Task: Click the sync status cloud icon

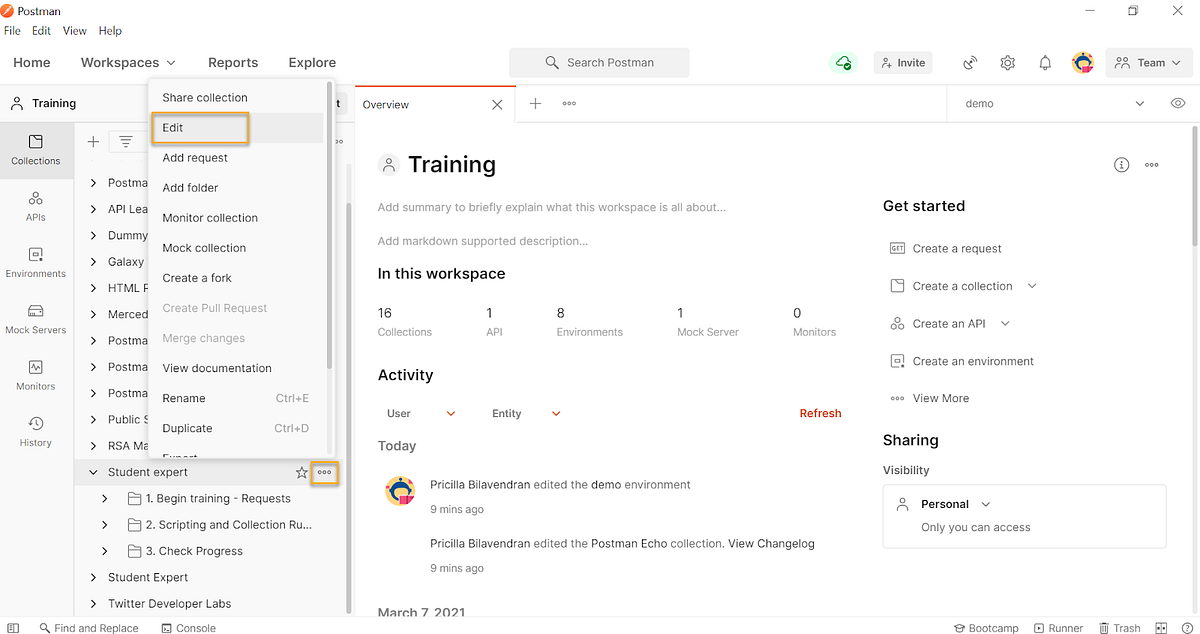Action: click(x=844, y=62)
